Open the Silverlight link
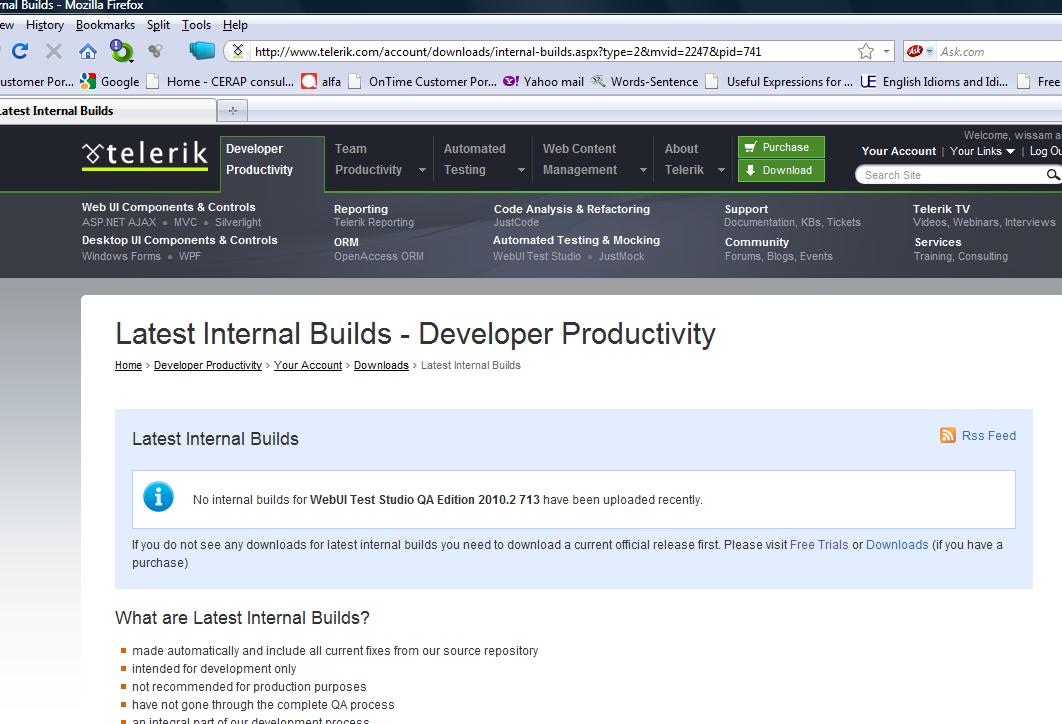Screen dimensions: 1062x724 coord(238,222)
